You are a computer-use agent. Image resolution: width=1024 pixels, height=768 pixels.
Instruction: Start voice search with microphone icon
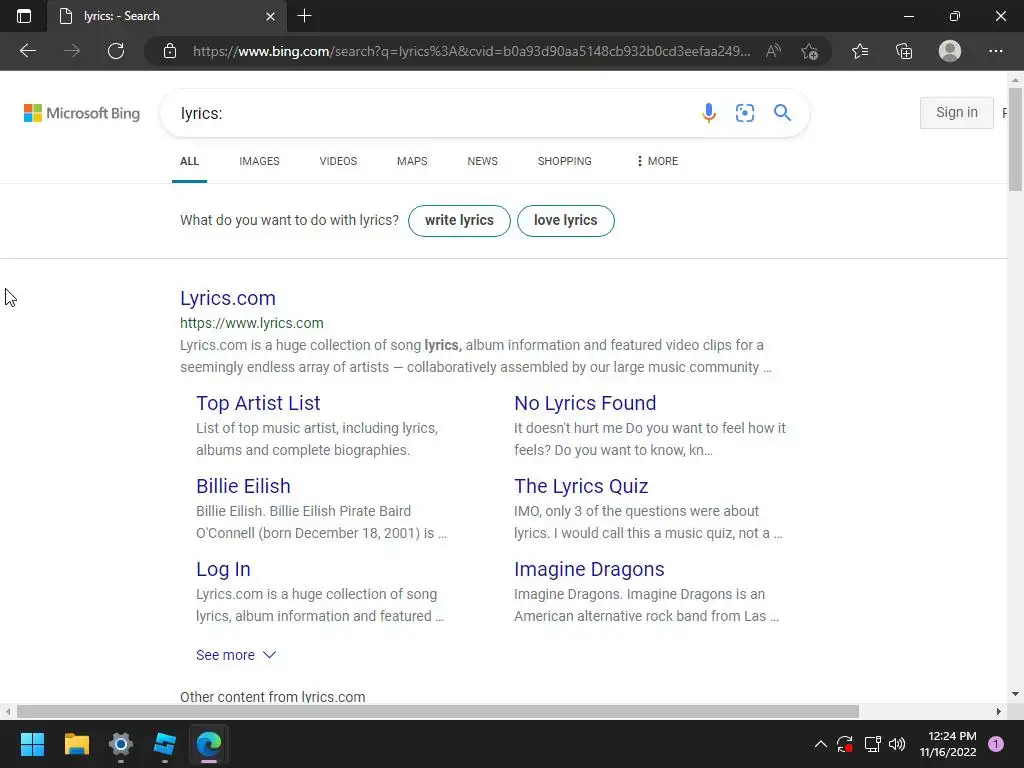tap(709, 113)
